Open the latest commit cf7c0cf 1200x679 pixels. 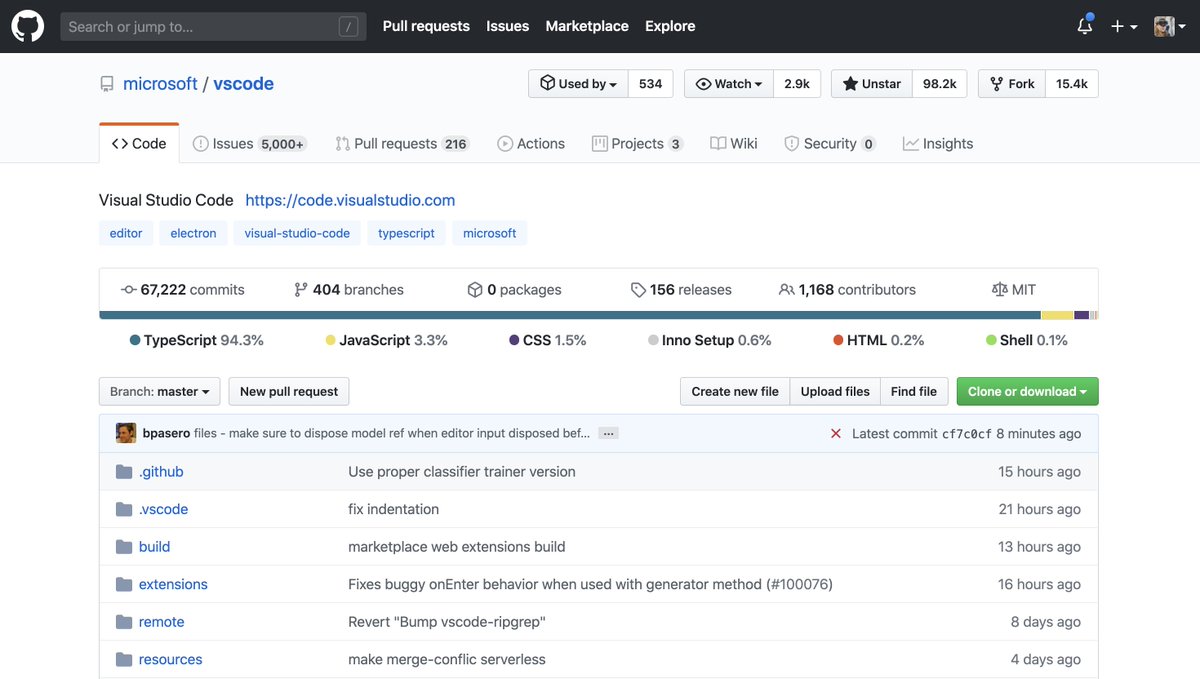967,434
